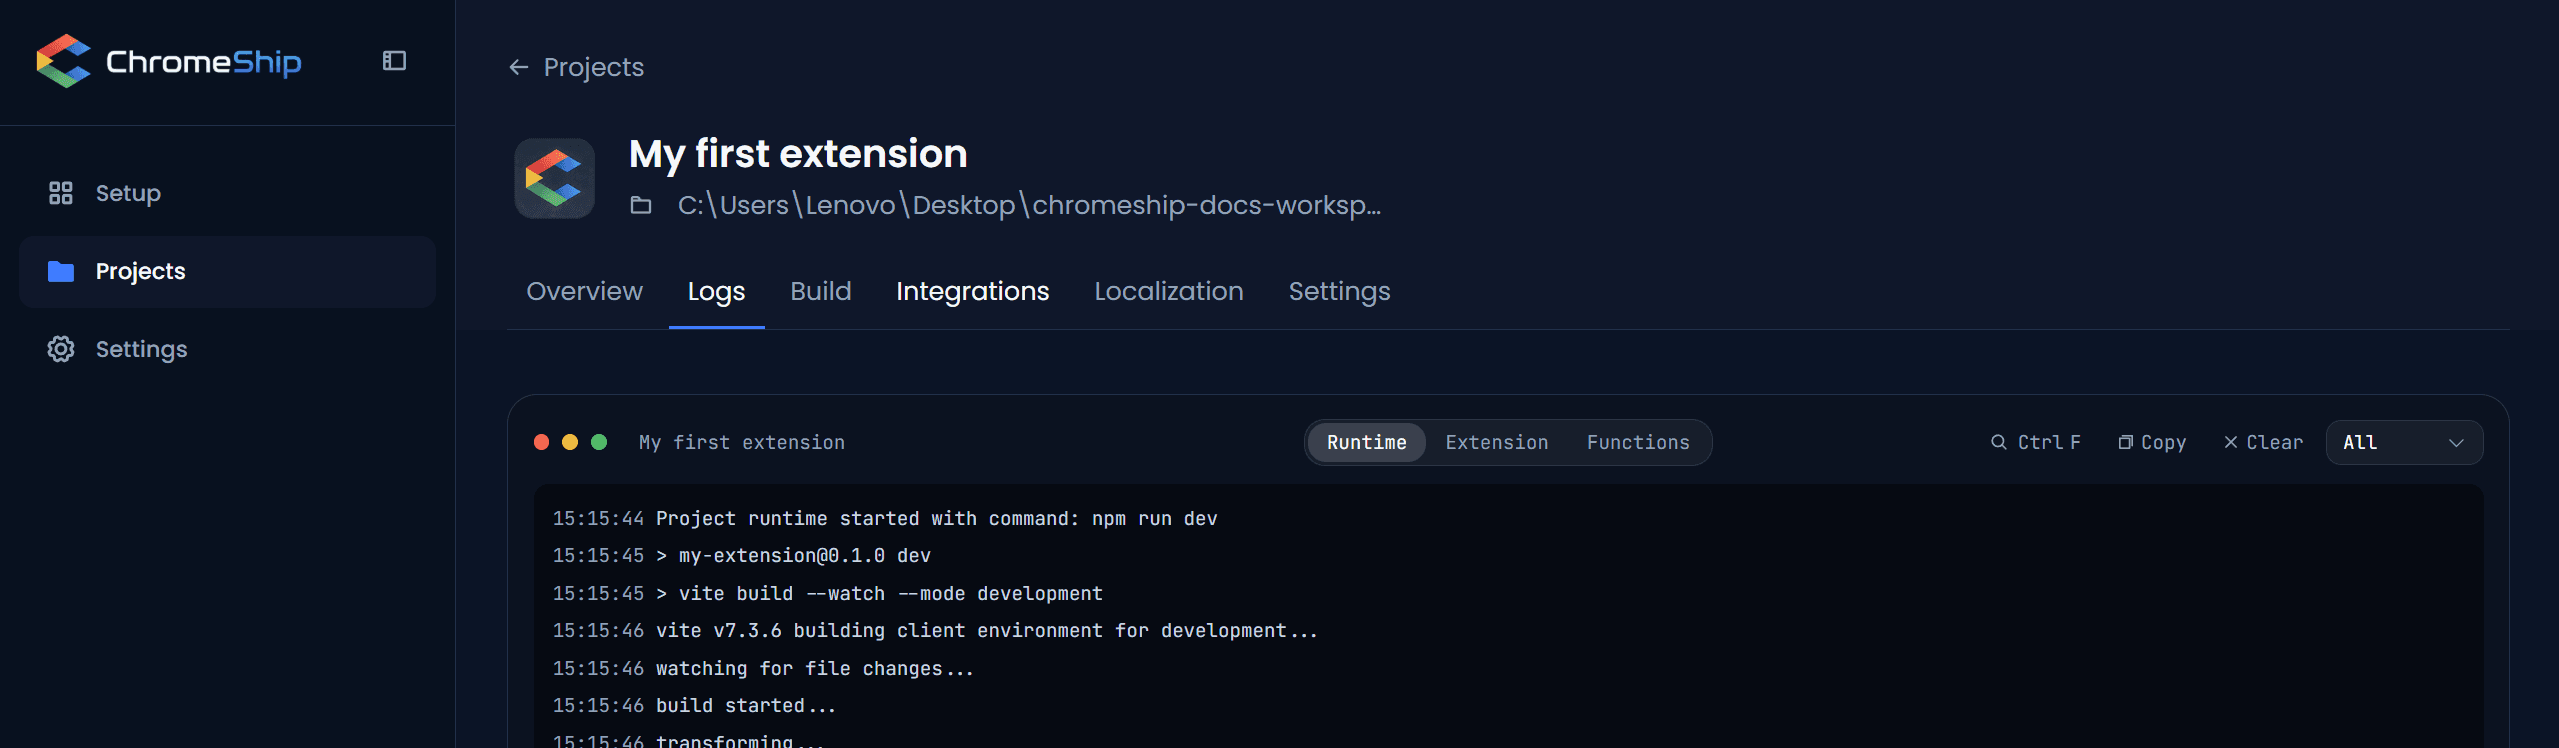This screenshot has height=748, width=2559.
Task: Click log line 'build started...'
Action: [x=745, y=705]
